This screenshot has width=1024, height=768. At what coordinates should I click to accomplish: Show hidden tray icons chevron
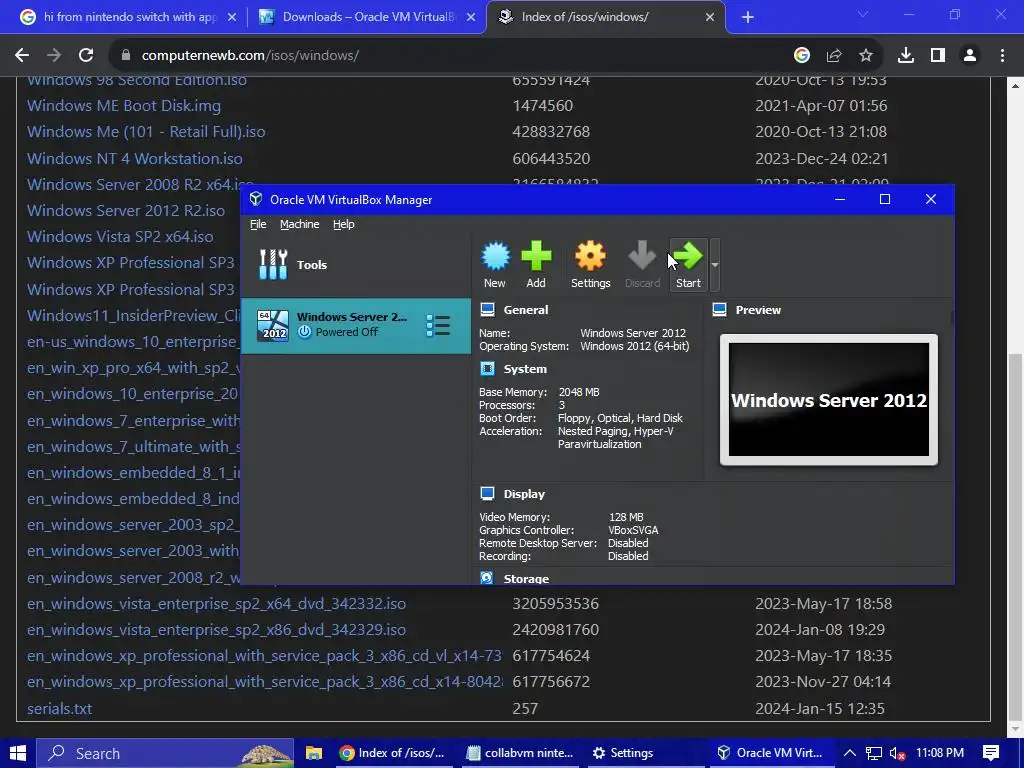[x=850, y=753]
